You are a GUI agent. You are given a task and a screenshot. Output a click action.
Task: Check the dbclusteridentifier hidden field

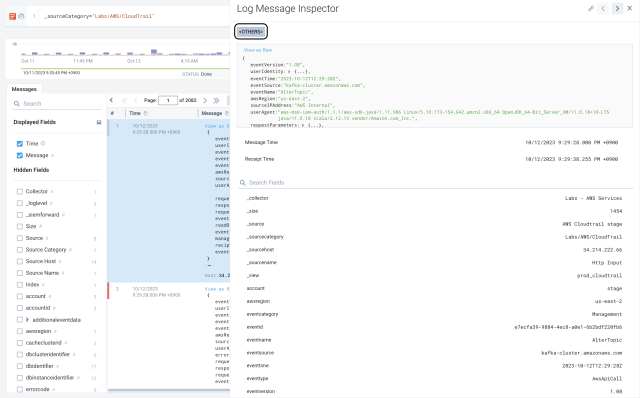[x=20, y=354]
